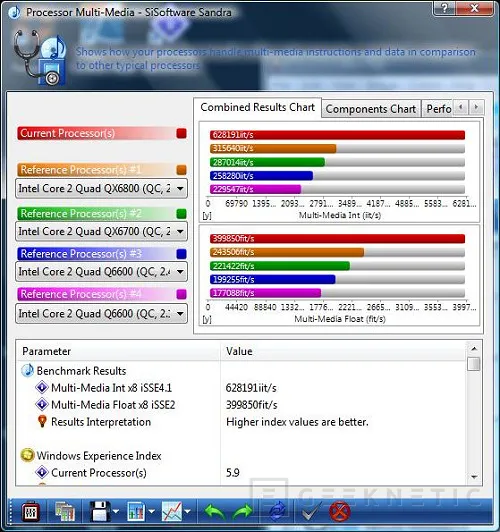This screenshot has height=532, width=500.
Task: Click the Windows Experience Index round icon
Action: (x=27, y=455)
